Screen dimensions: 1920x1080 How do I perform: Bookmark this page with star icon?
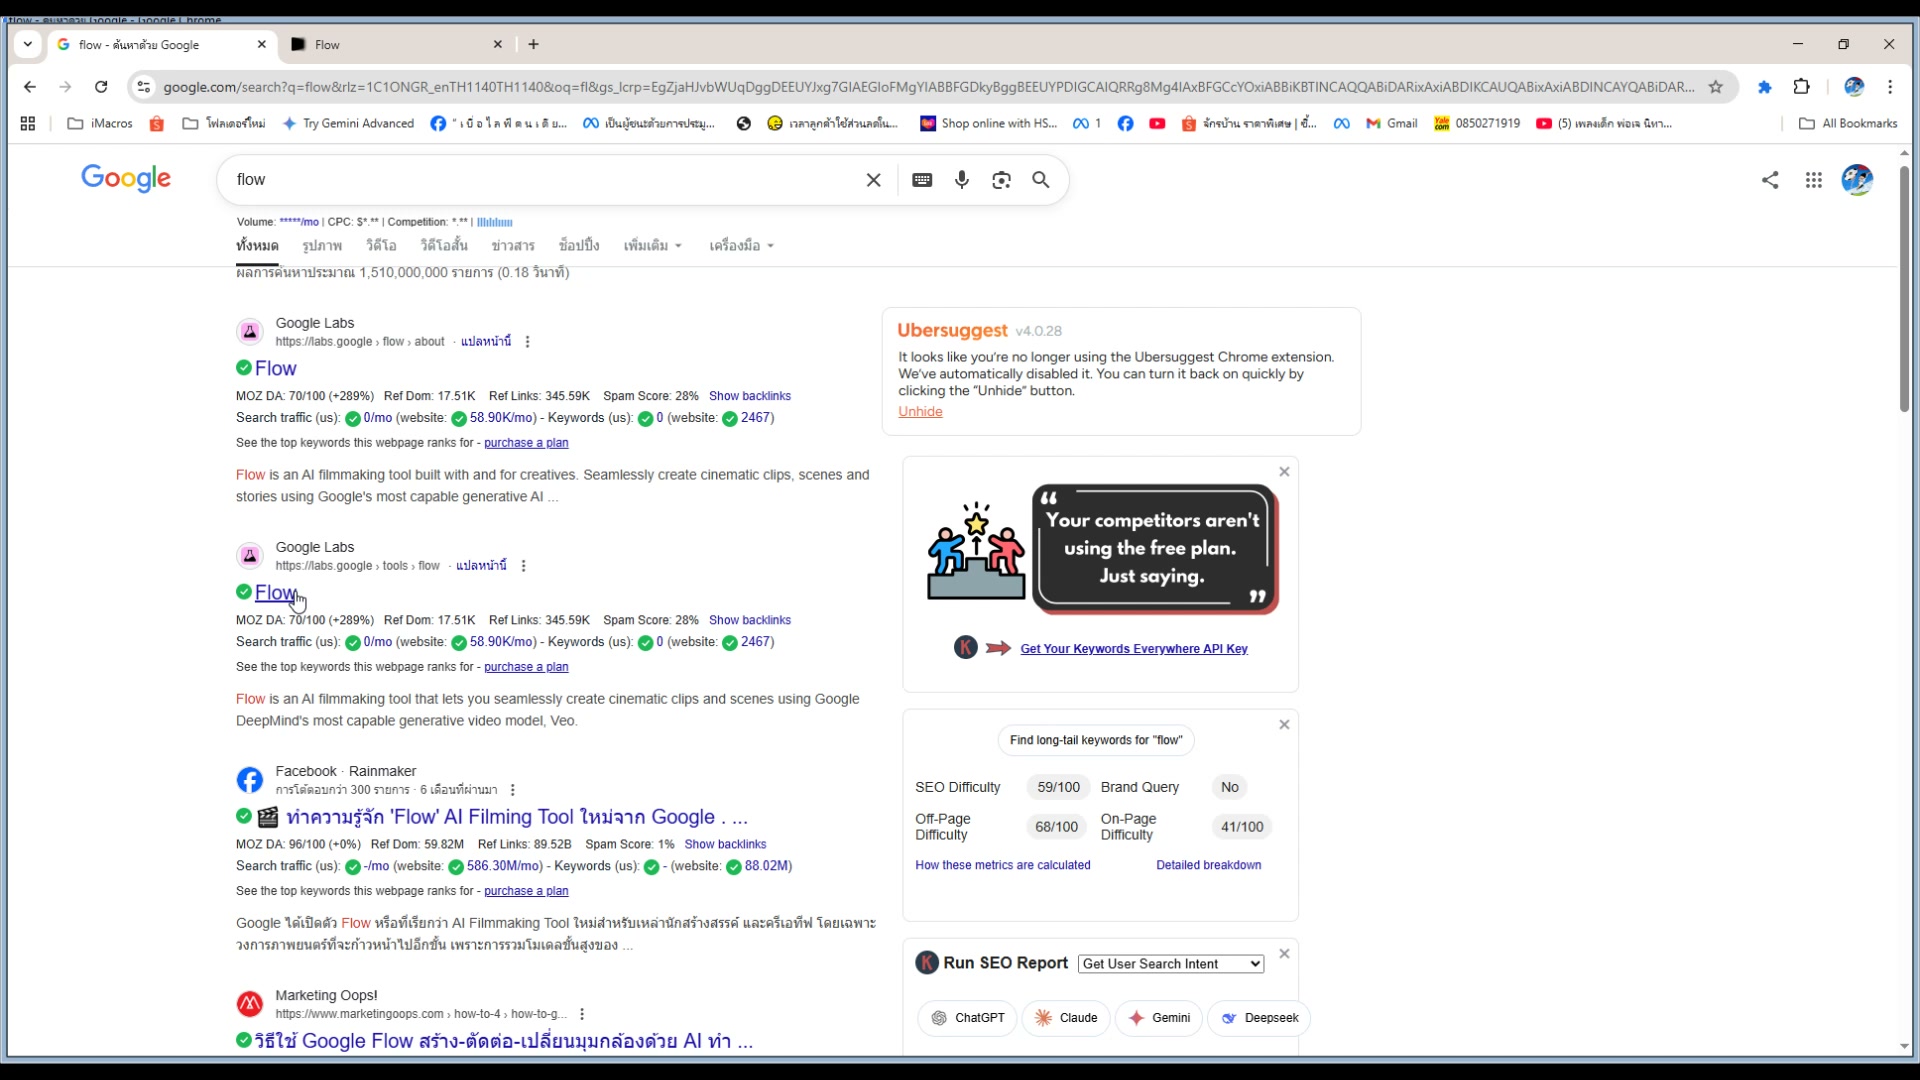1716,87
